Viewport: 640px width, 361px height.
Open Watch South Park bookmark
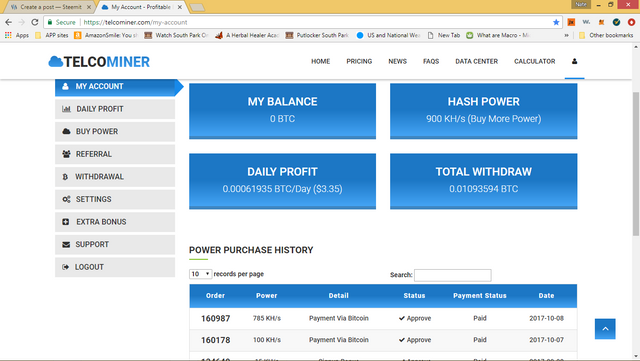(176, 35)
